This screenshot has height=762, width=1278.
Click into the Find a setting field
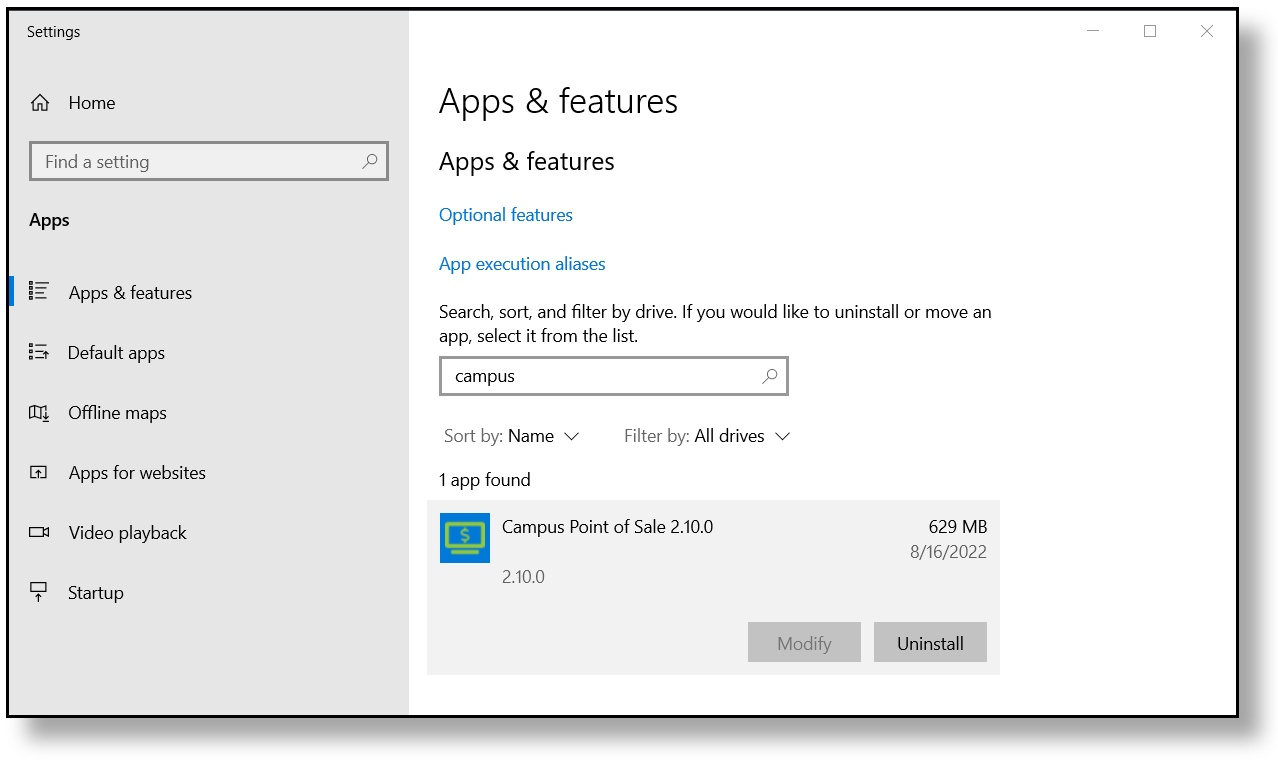tap(195, 162)
